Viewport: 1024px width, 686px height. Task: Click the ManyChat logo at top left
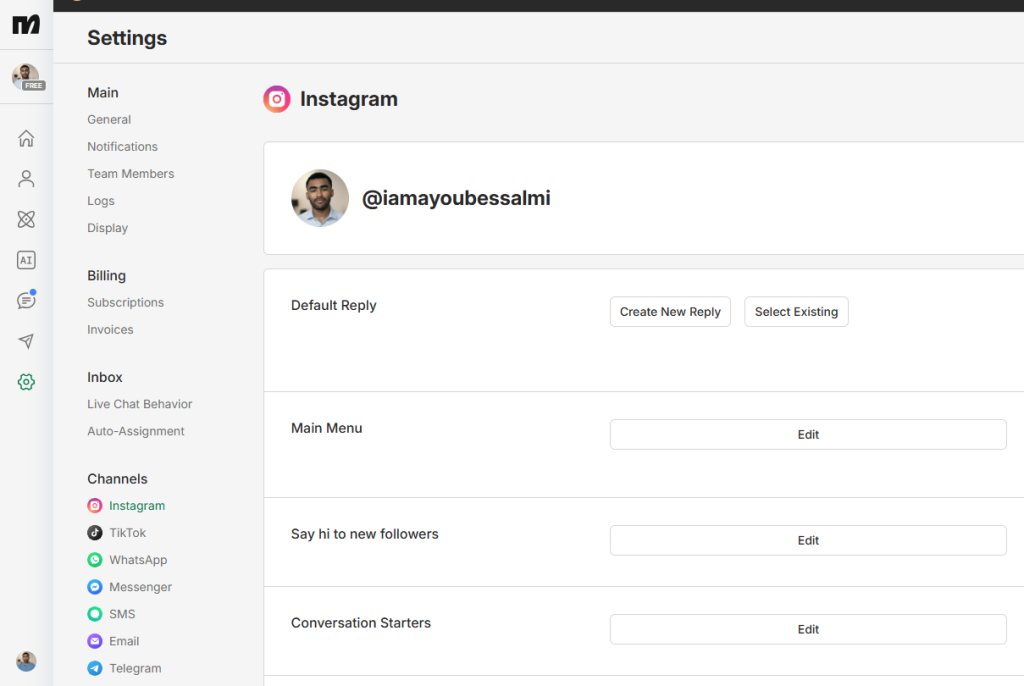click(26, 27)
